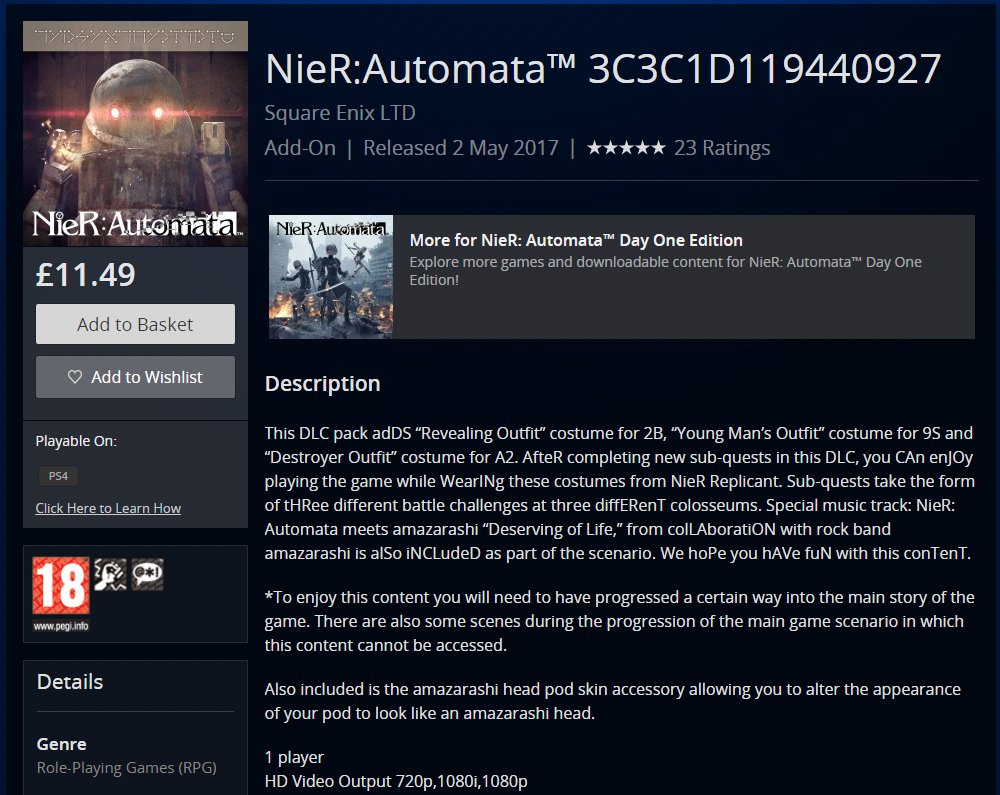1000x795 pixels.
Task: Click the Description section heading
Action: coord(322,384)
